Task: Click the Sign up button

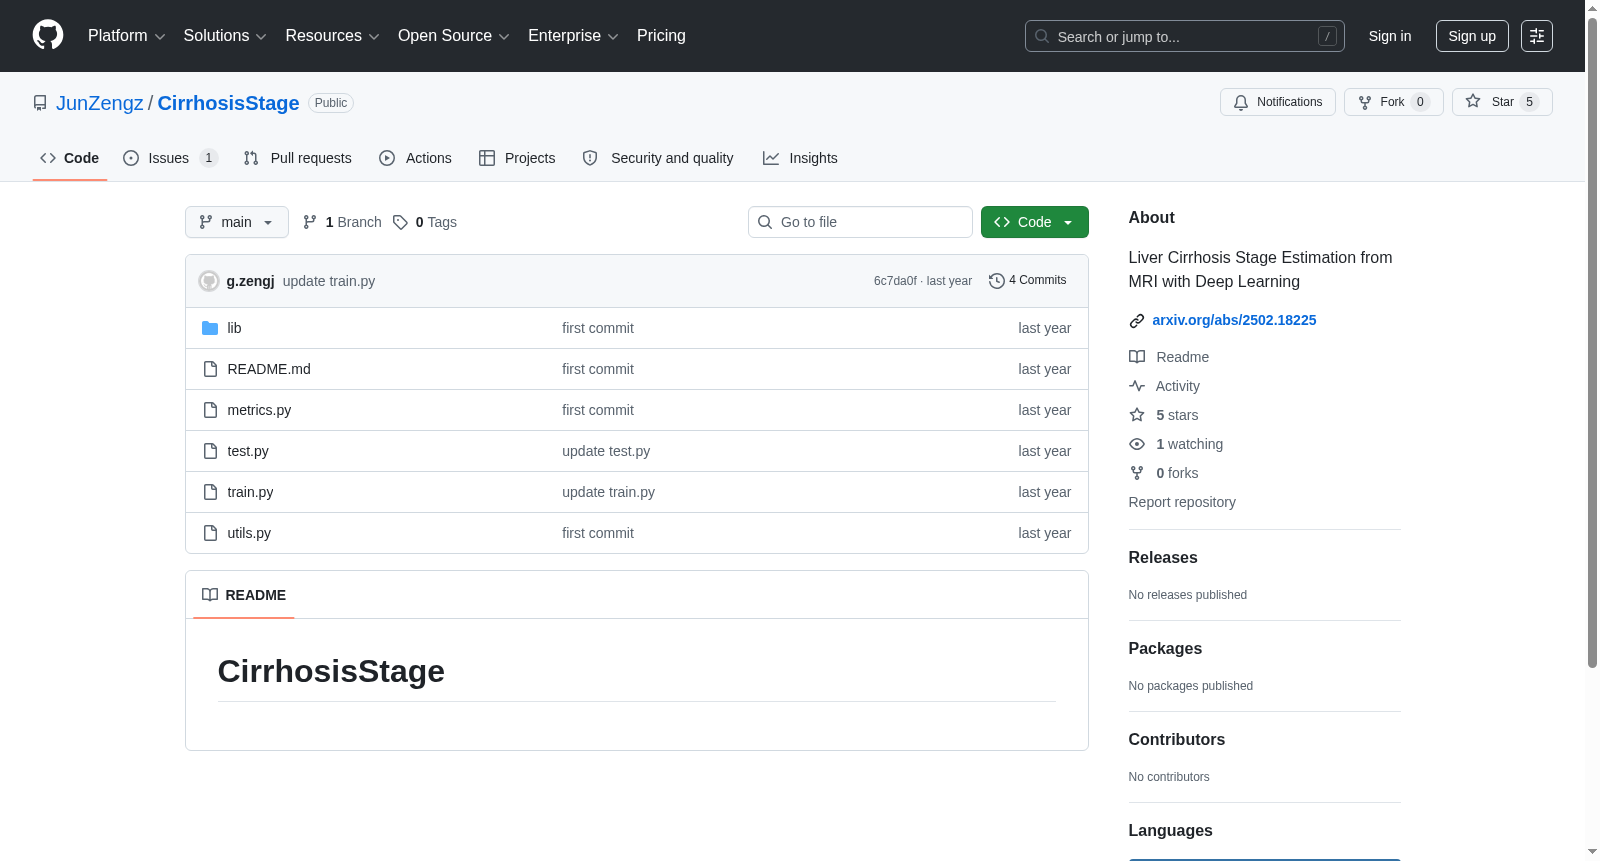Action: point(1472,36)
